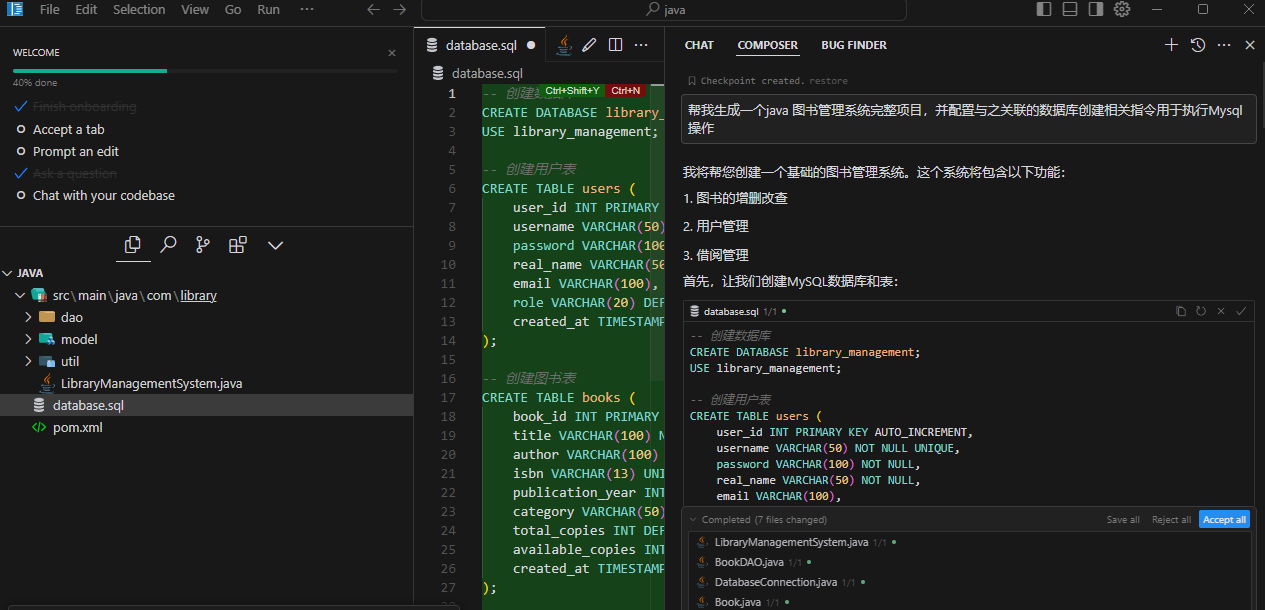Open the Extensions view icon
Image resolution: width=1265 pixels, height=610 pixels.
(237, 244)
